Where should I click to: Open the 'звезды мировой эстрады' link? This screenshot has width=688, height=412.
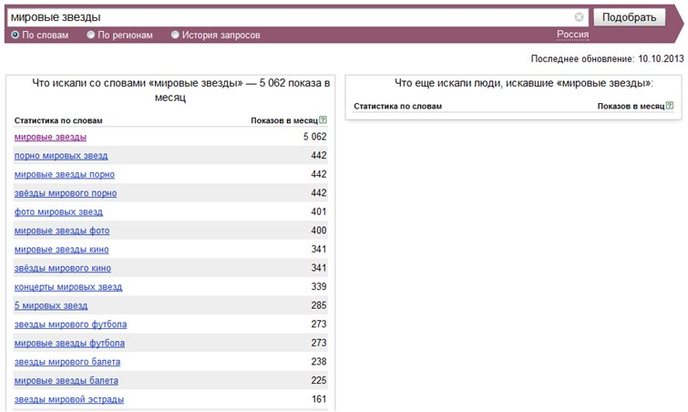[69, 400]
